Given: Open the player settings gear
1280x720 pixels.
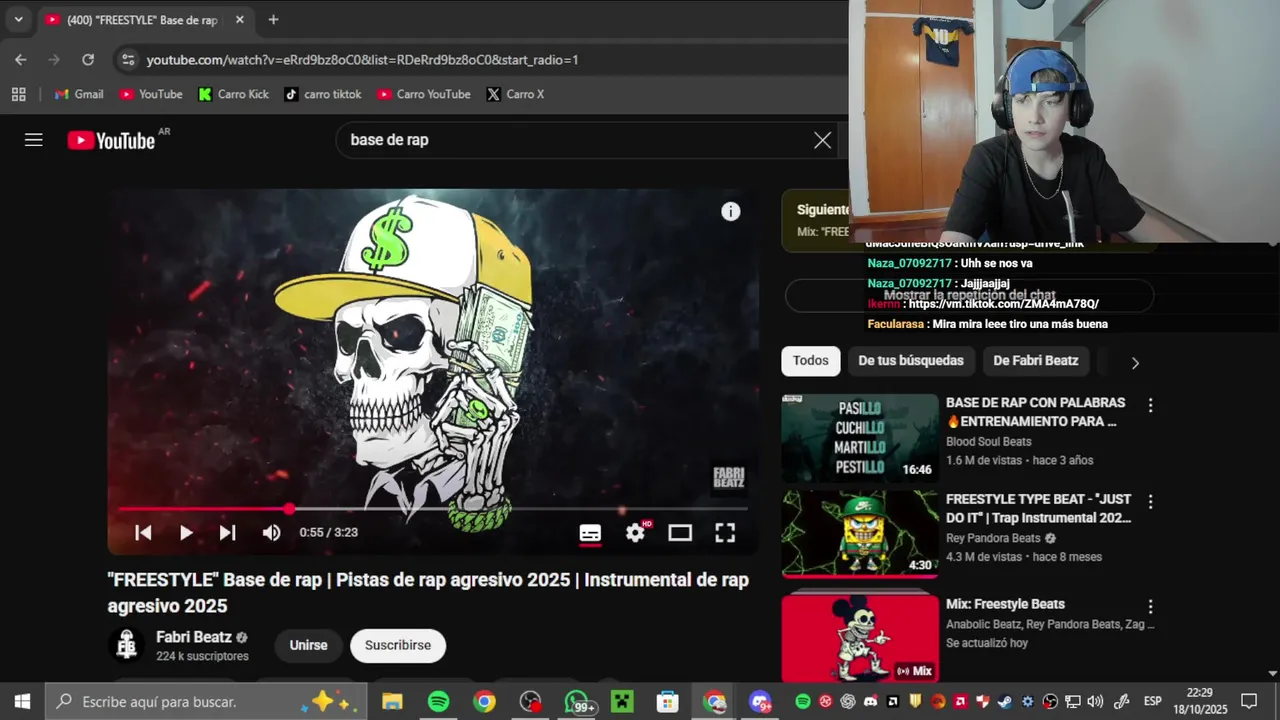Looking at the screenshot, I should (x=636, y=532).
